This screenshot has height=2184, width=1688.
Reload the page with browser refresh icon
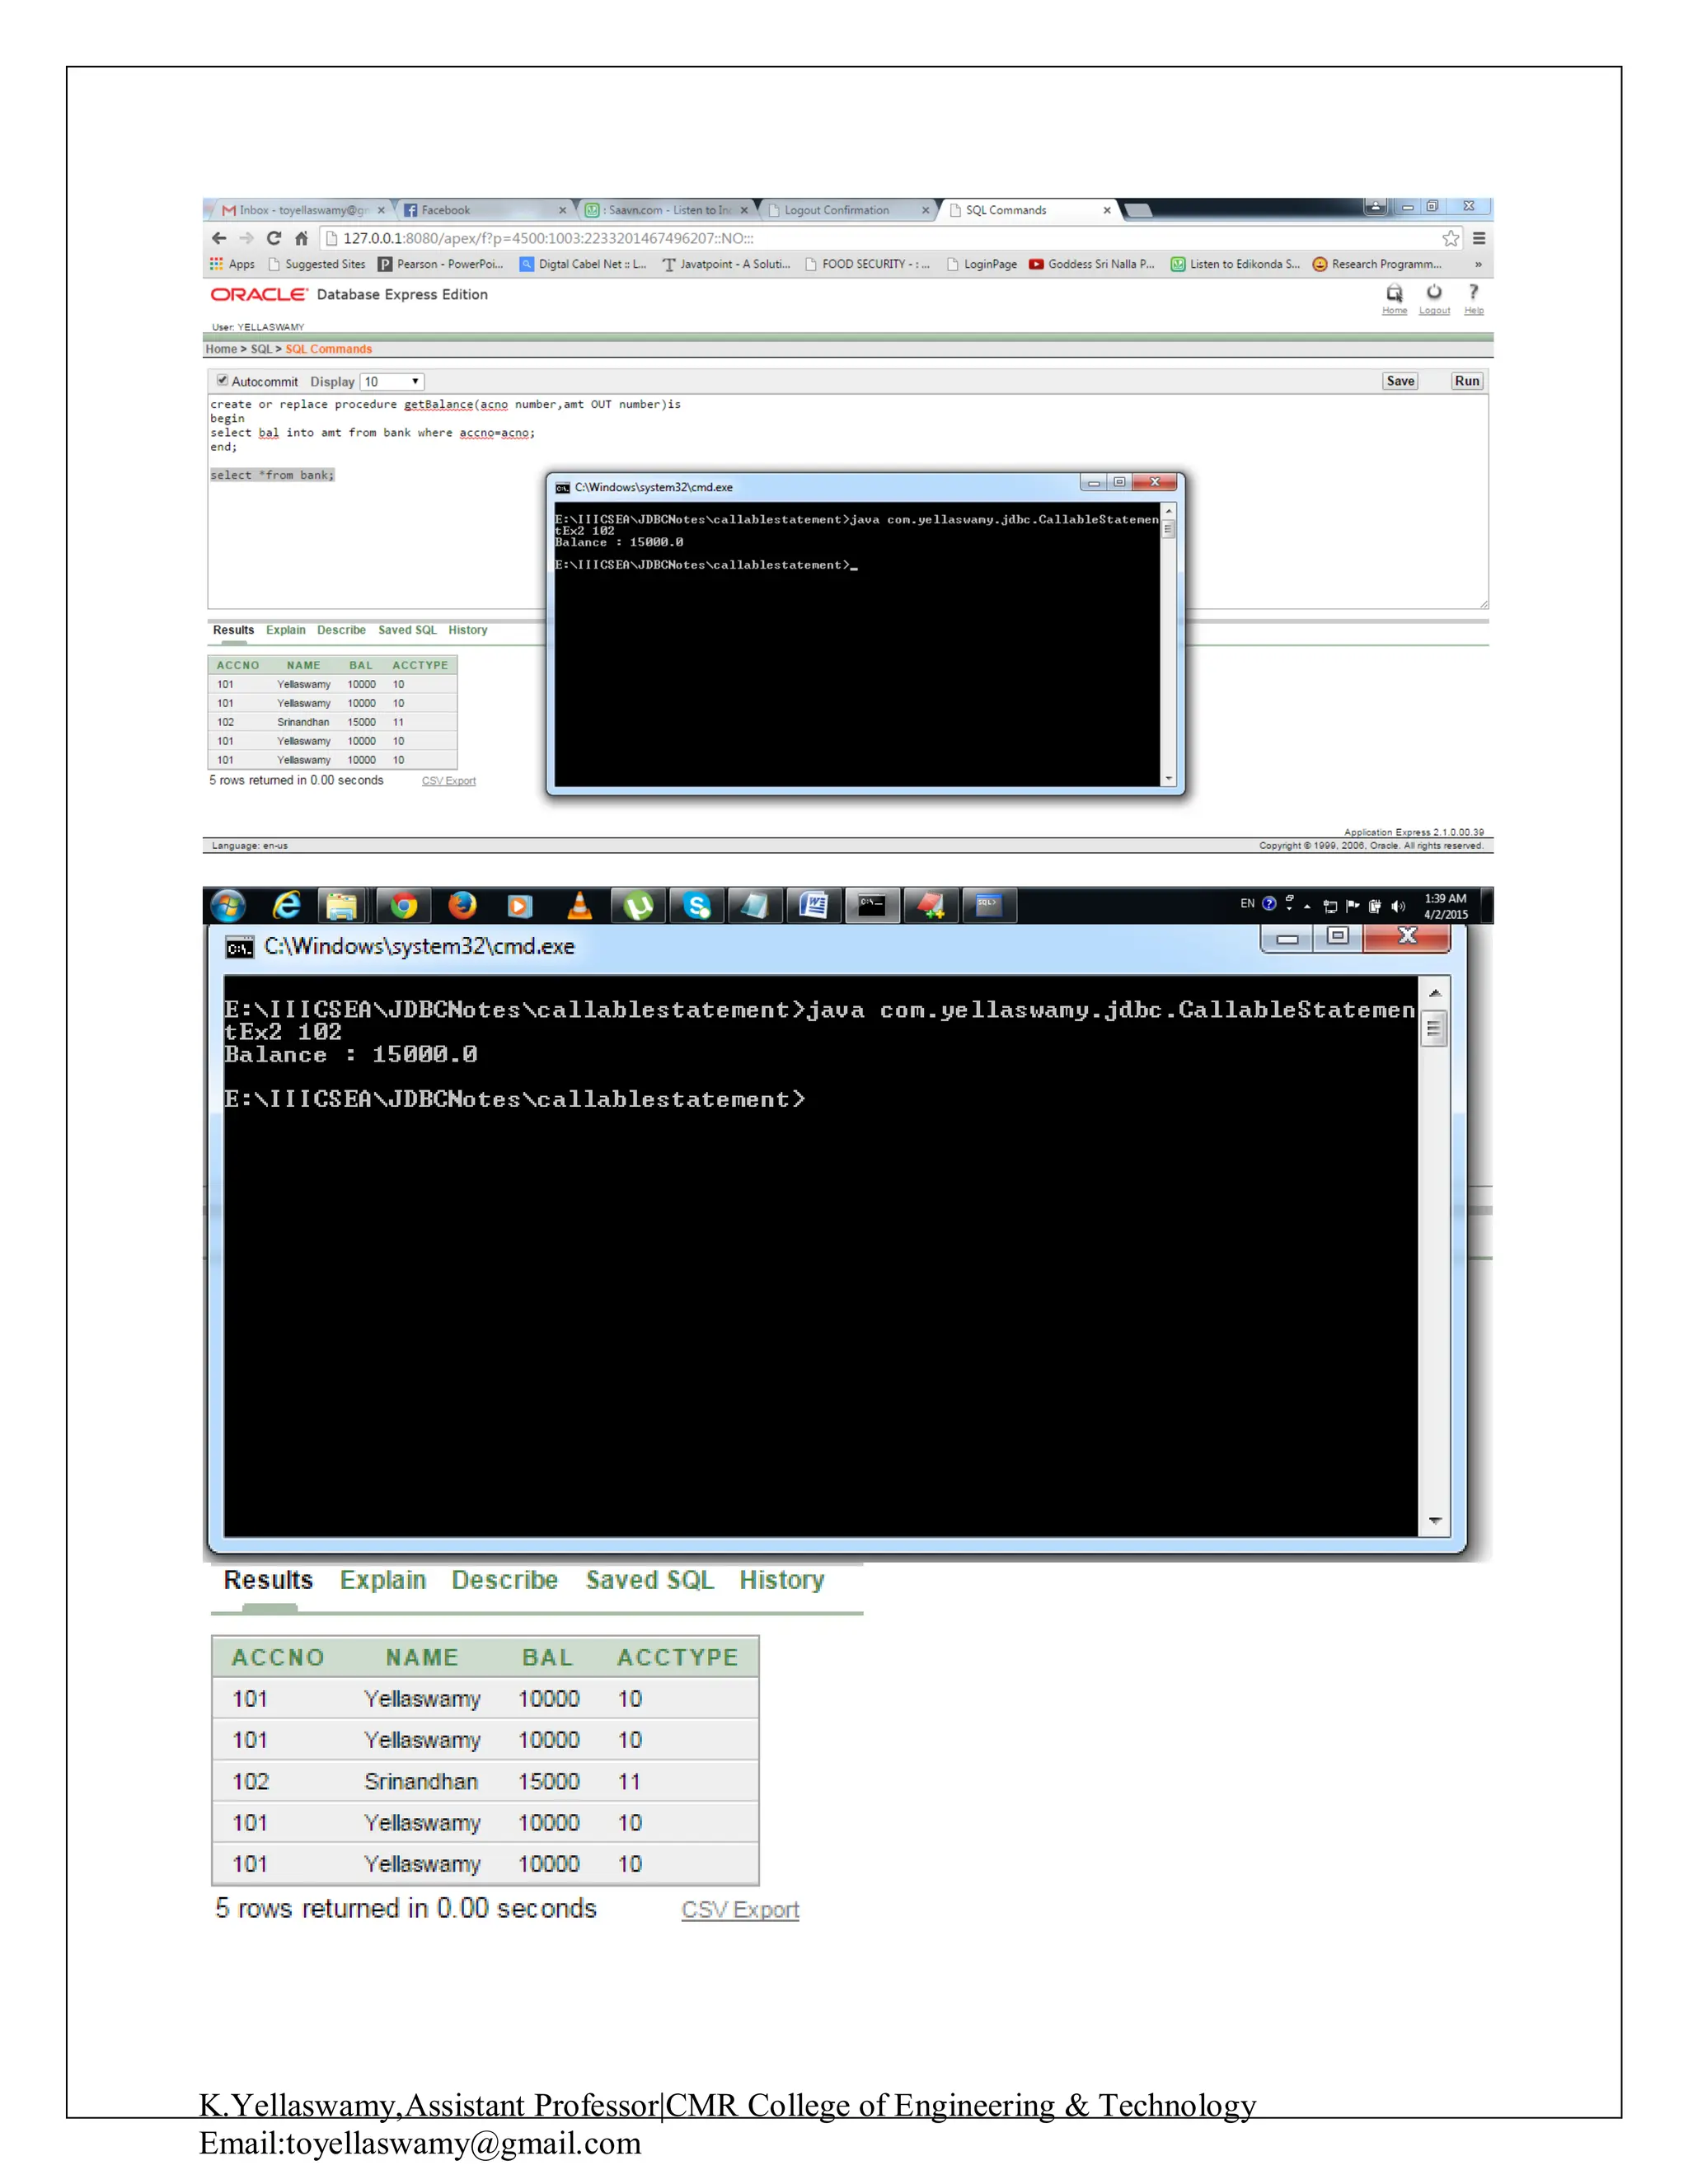274,238
